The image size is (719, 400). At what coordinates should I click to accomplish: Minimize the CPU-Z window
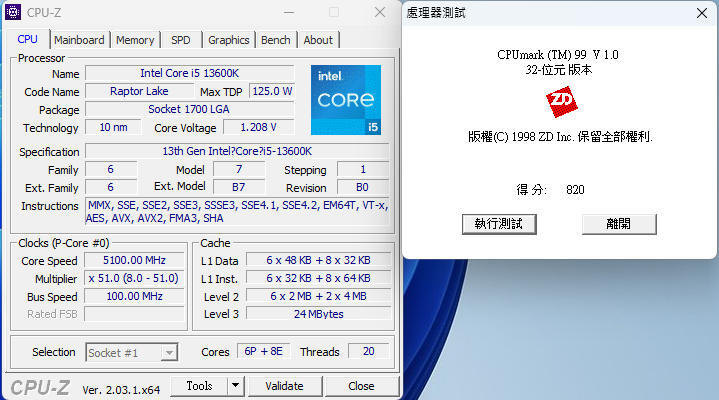(x=288, y=13)
